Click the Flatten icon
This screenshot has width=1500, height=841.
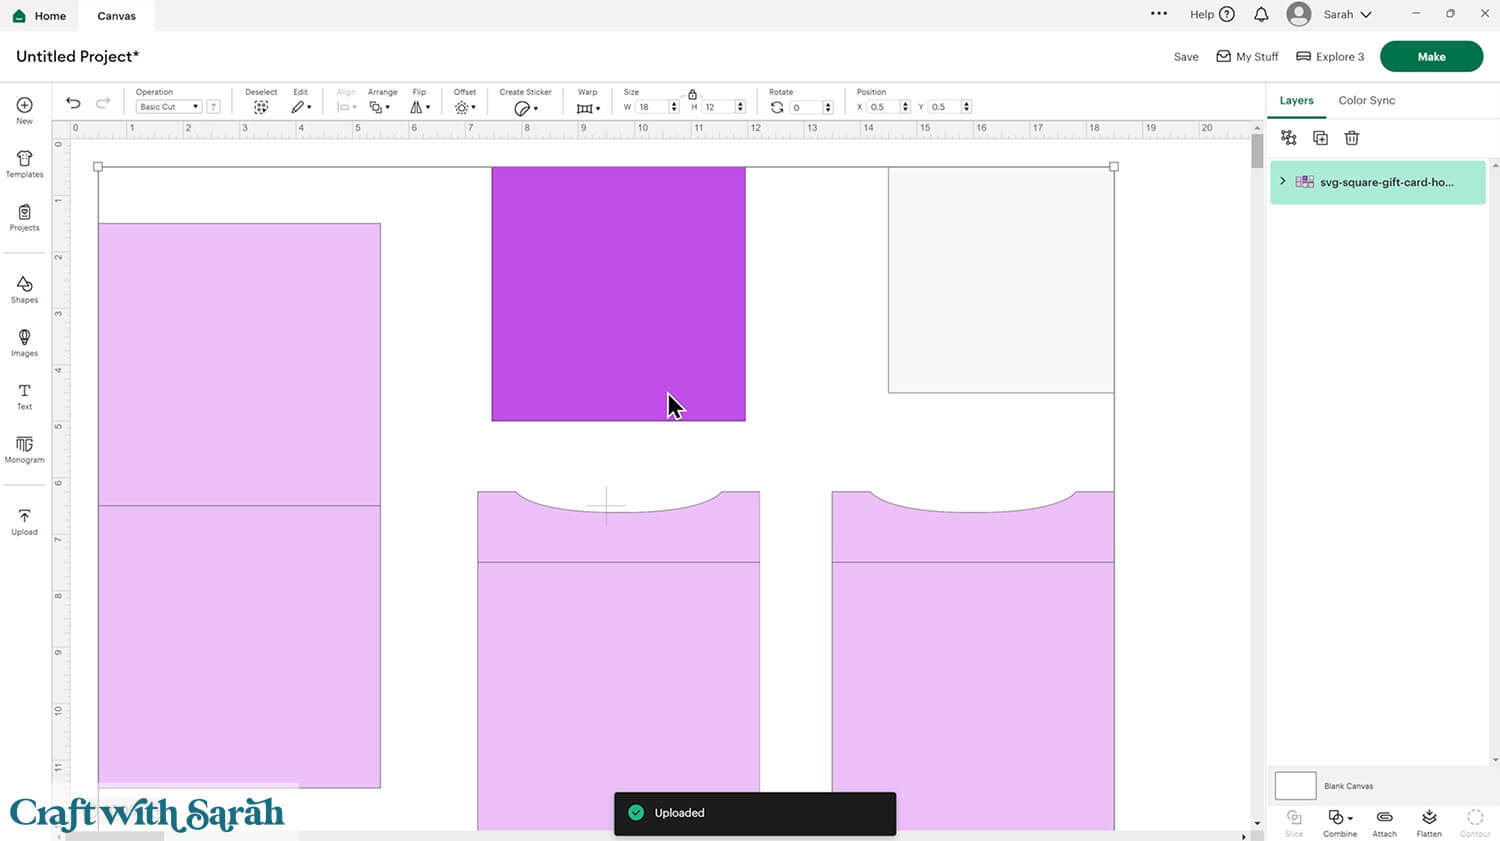pyautogui.click(x=1429, y=822)
